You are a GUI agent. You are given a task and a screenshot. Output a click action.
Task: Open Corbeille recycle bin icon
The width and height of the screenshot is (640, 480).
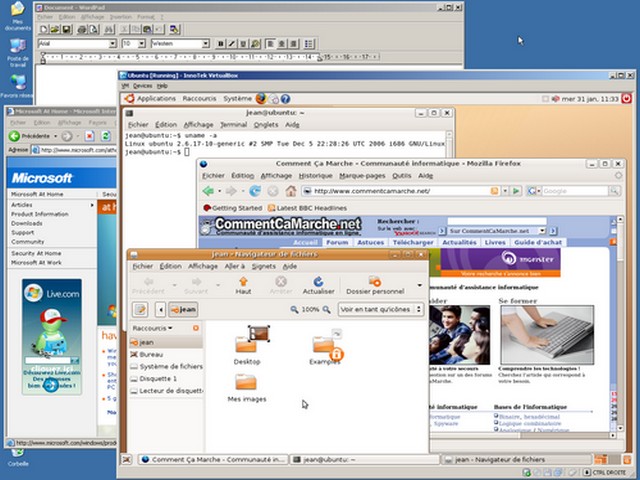[x=18, y=458]
